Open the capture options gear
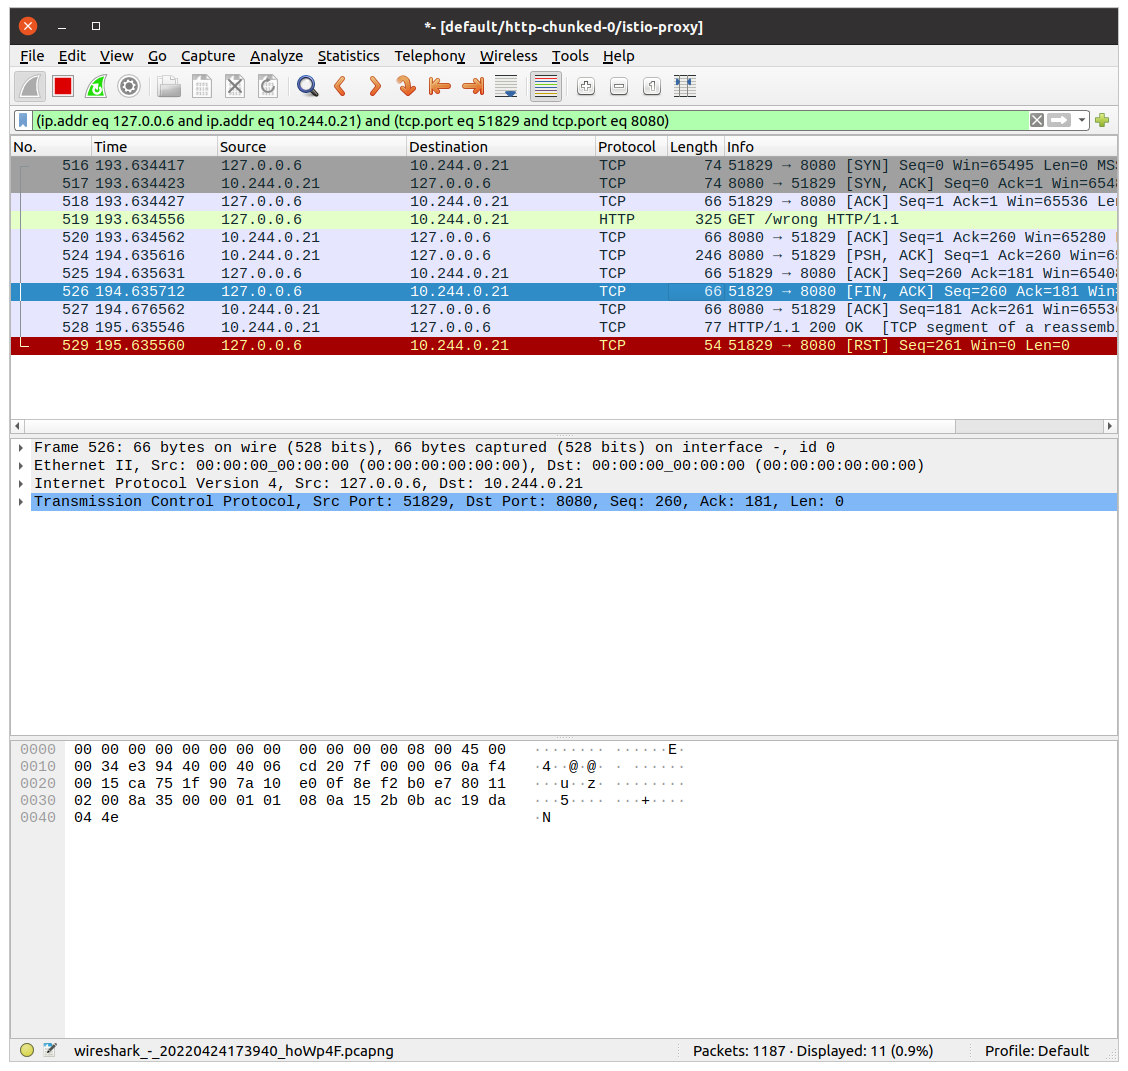This screenshot has width=1128, height=1071. [x=128, y=86]
